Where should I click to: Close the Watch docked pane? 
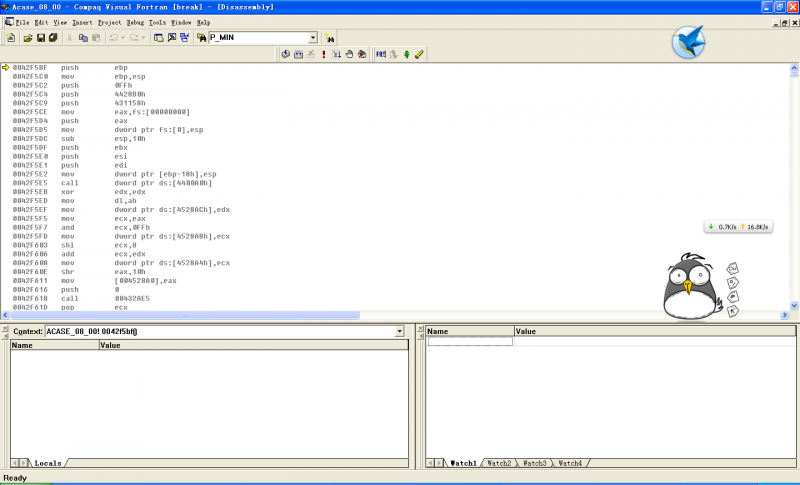pos(420,328)
